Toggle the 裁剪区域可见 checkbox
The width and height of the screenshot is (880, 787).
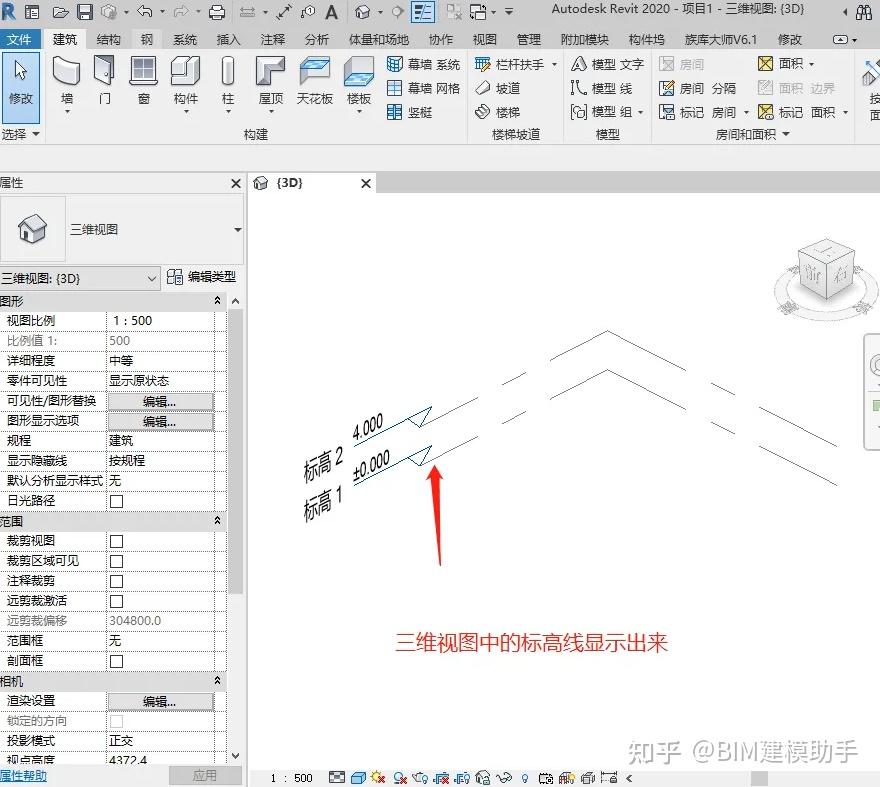click(116, 561)
